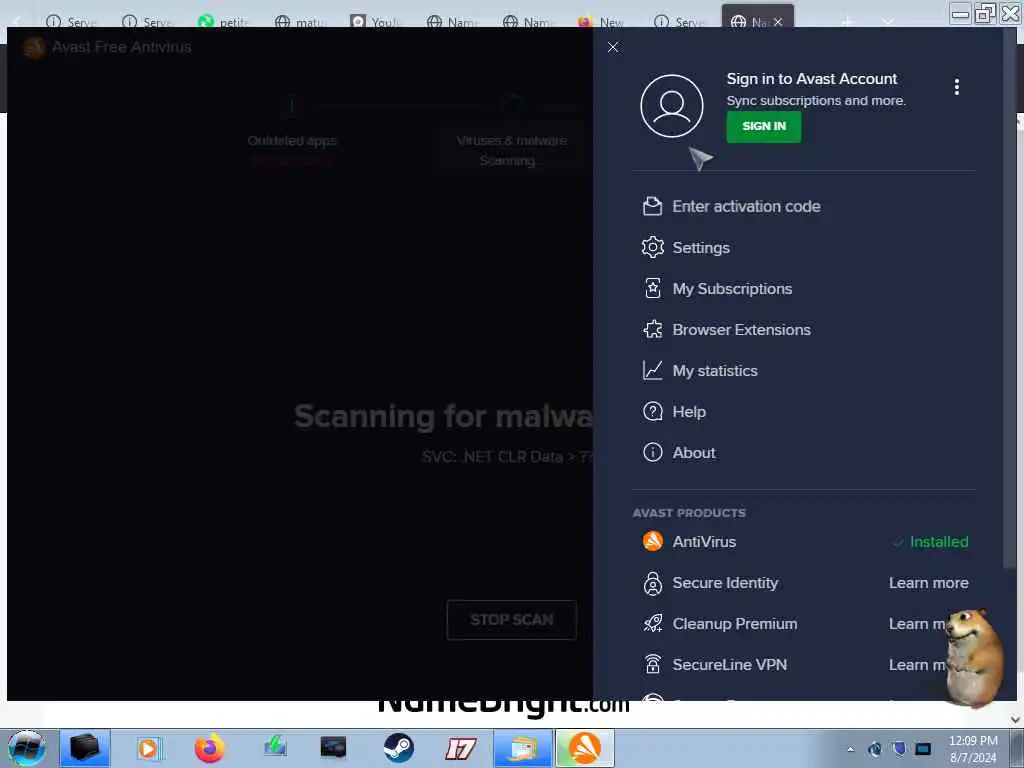The height and width of the screenshot is (768, 1024).
Task: Open the green lightning taskbar app
Action: (275, 747)
